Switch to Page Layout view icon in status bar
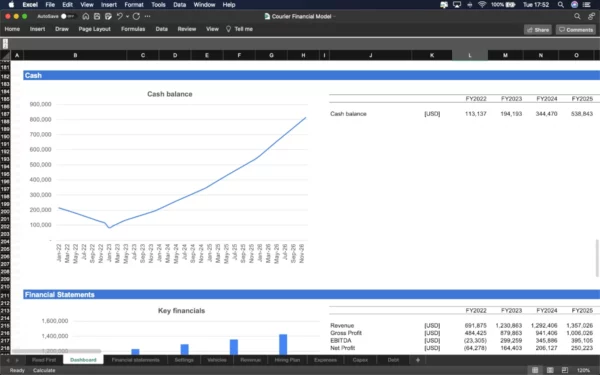 pyautogui.click(x=550, y=370)
